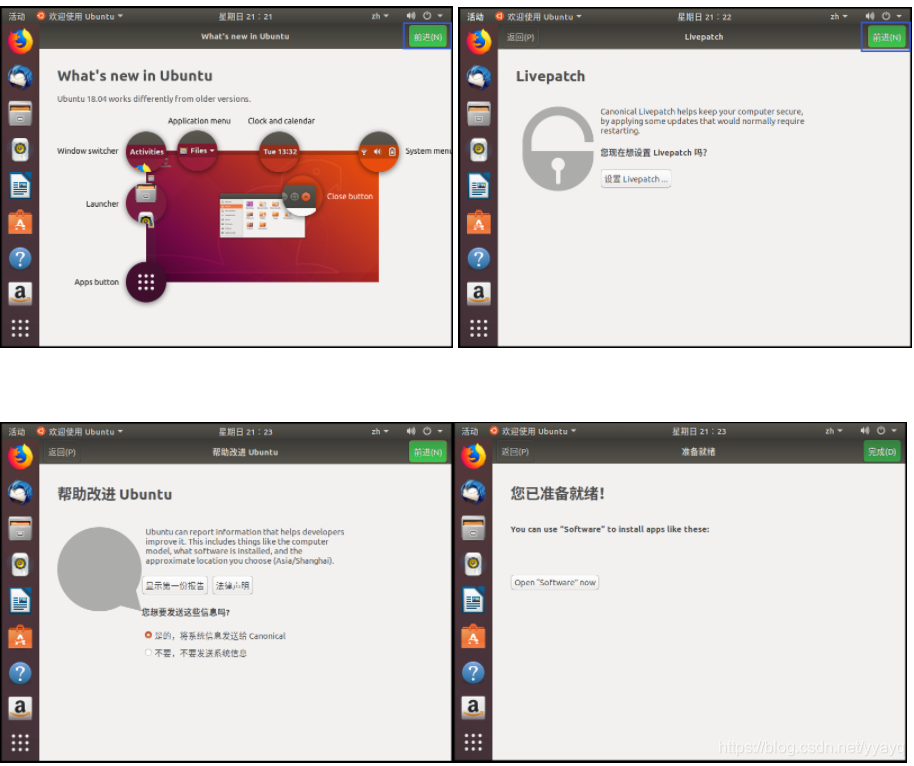
Task: Open 活动 overview in What's new screen
Action: 17,16
